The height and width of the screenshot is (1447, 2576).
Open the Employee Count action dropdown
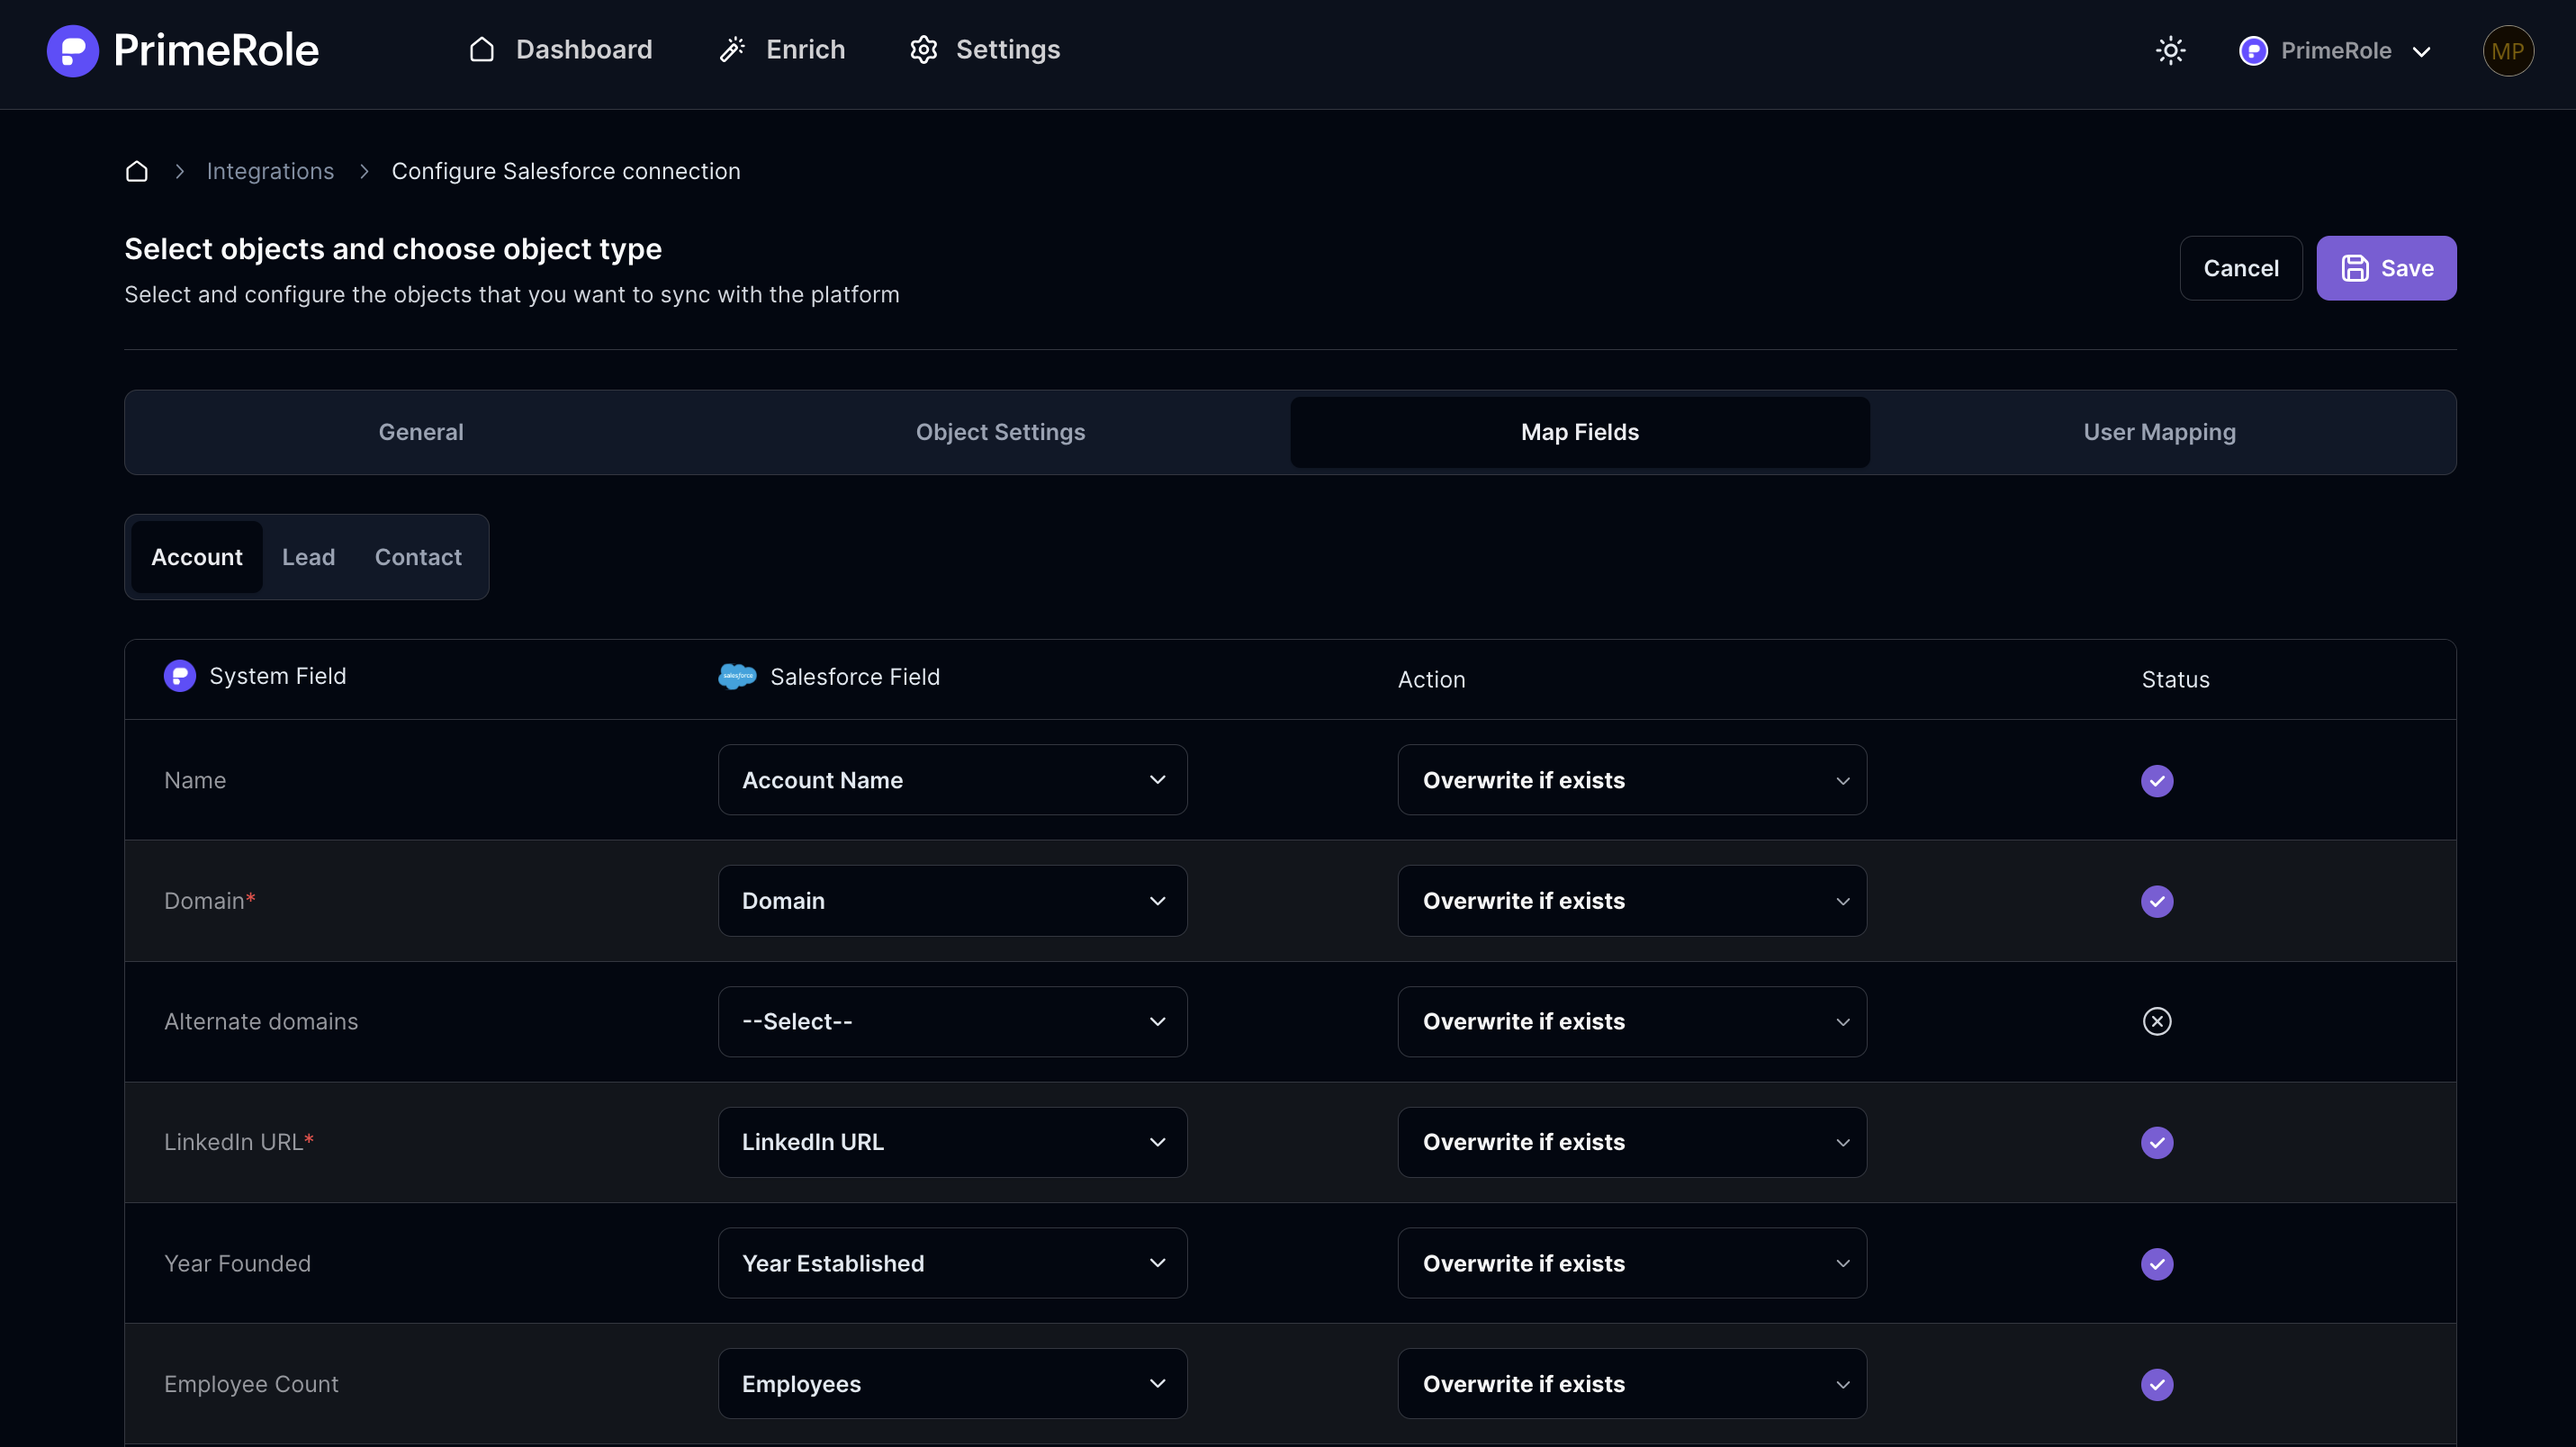[1632, 1384]
